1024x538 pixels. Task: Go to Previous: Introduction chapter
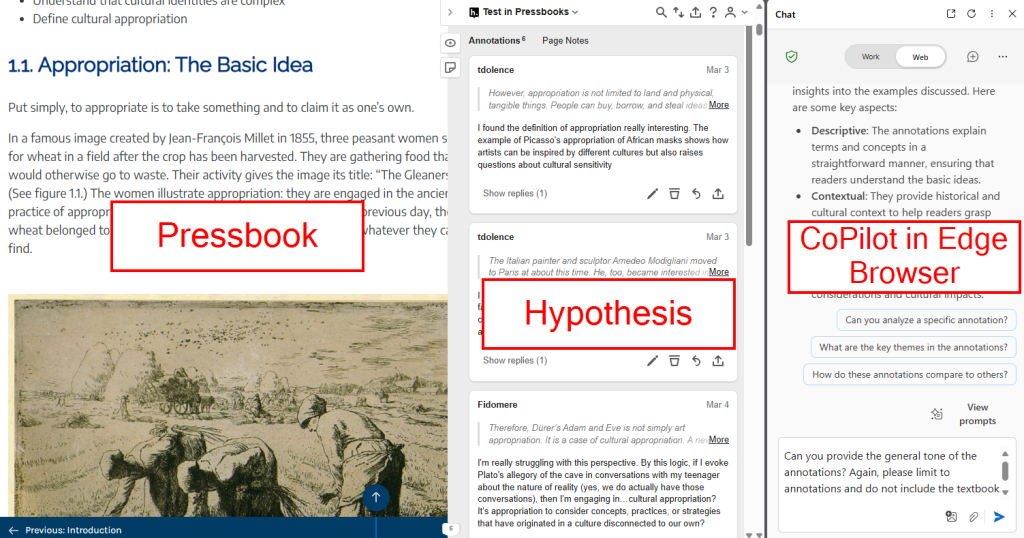65,530
